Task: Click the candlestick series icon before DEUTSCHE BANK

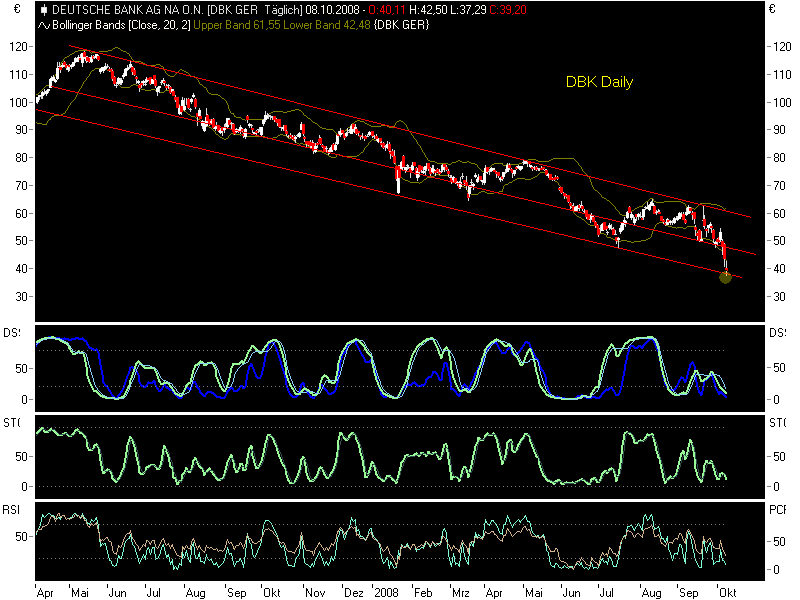Action: [x=44, y=10]
